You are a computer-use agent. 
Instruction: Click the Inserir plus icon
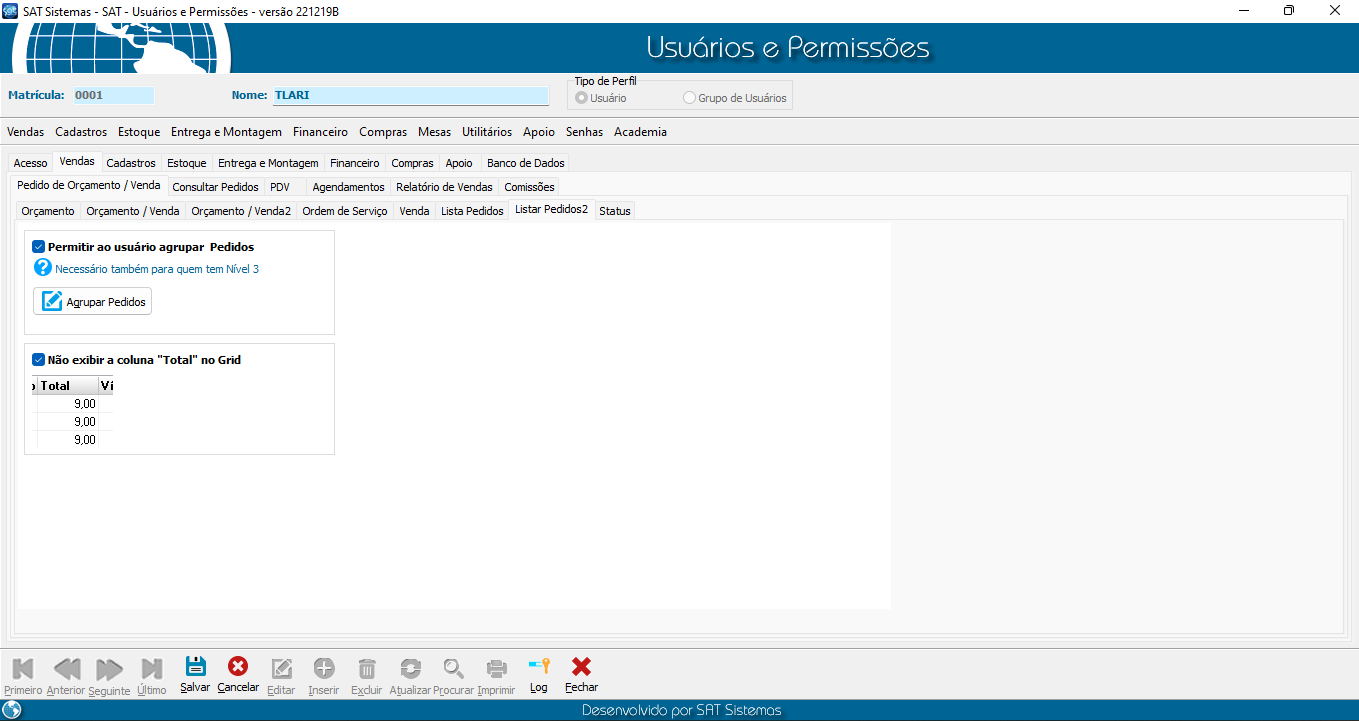click(324, 668)
